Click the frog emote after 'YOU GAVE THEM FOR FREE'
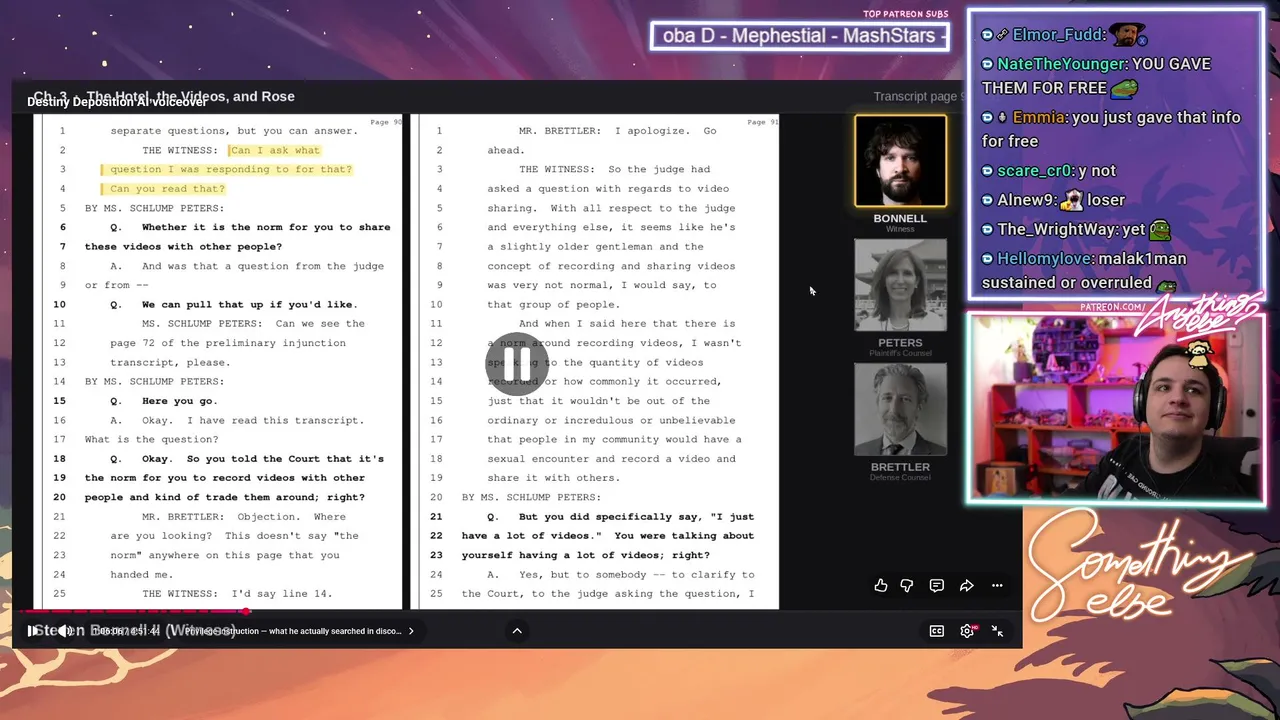Screen dimensions: 1280x720 1124,89
